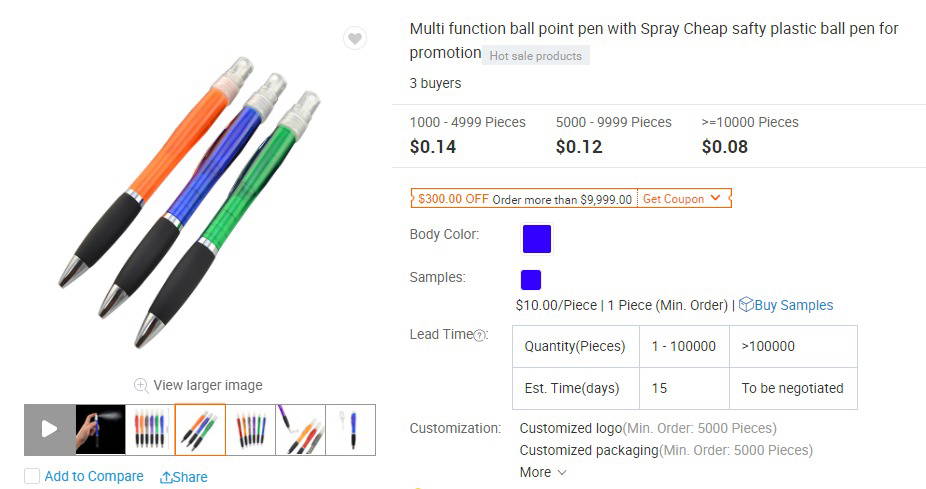
Task: Select the highlighted three-pens thumbnail
Action: (x=200, y=429)
